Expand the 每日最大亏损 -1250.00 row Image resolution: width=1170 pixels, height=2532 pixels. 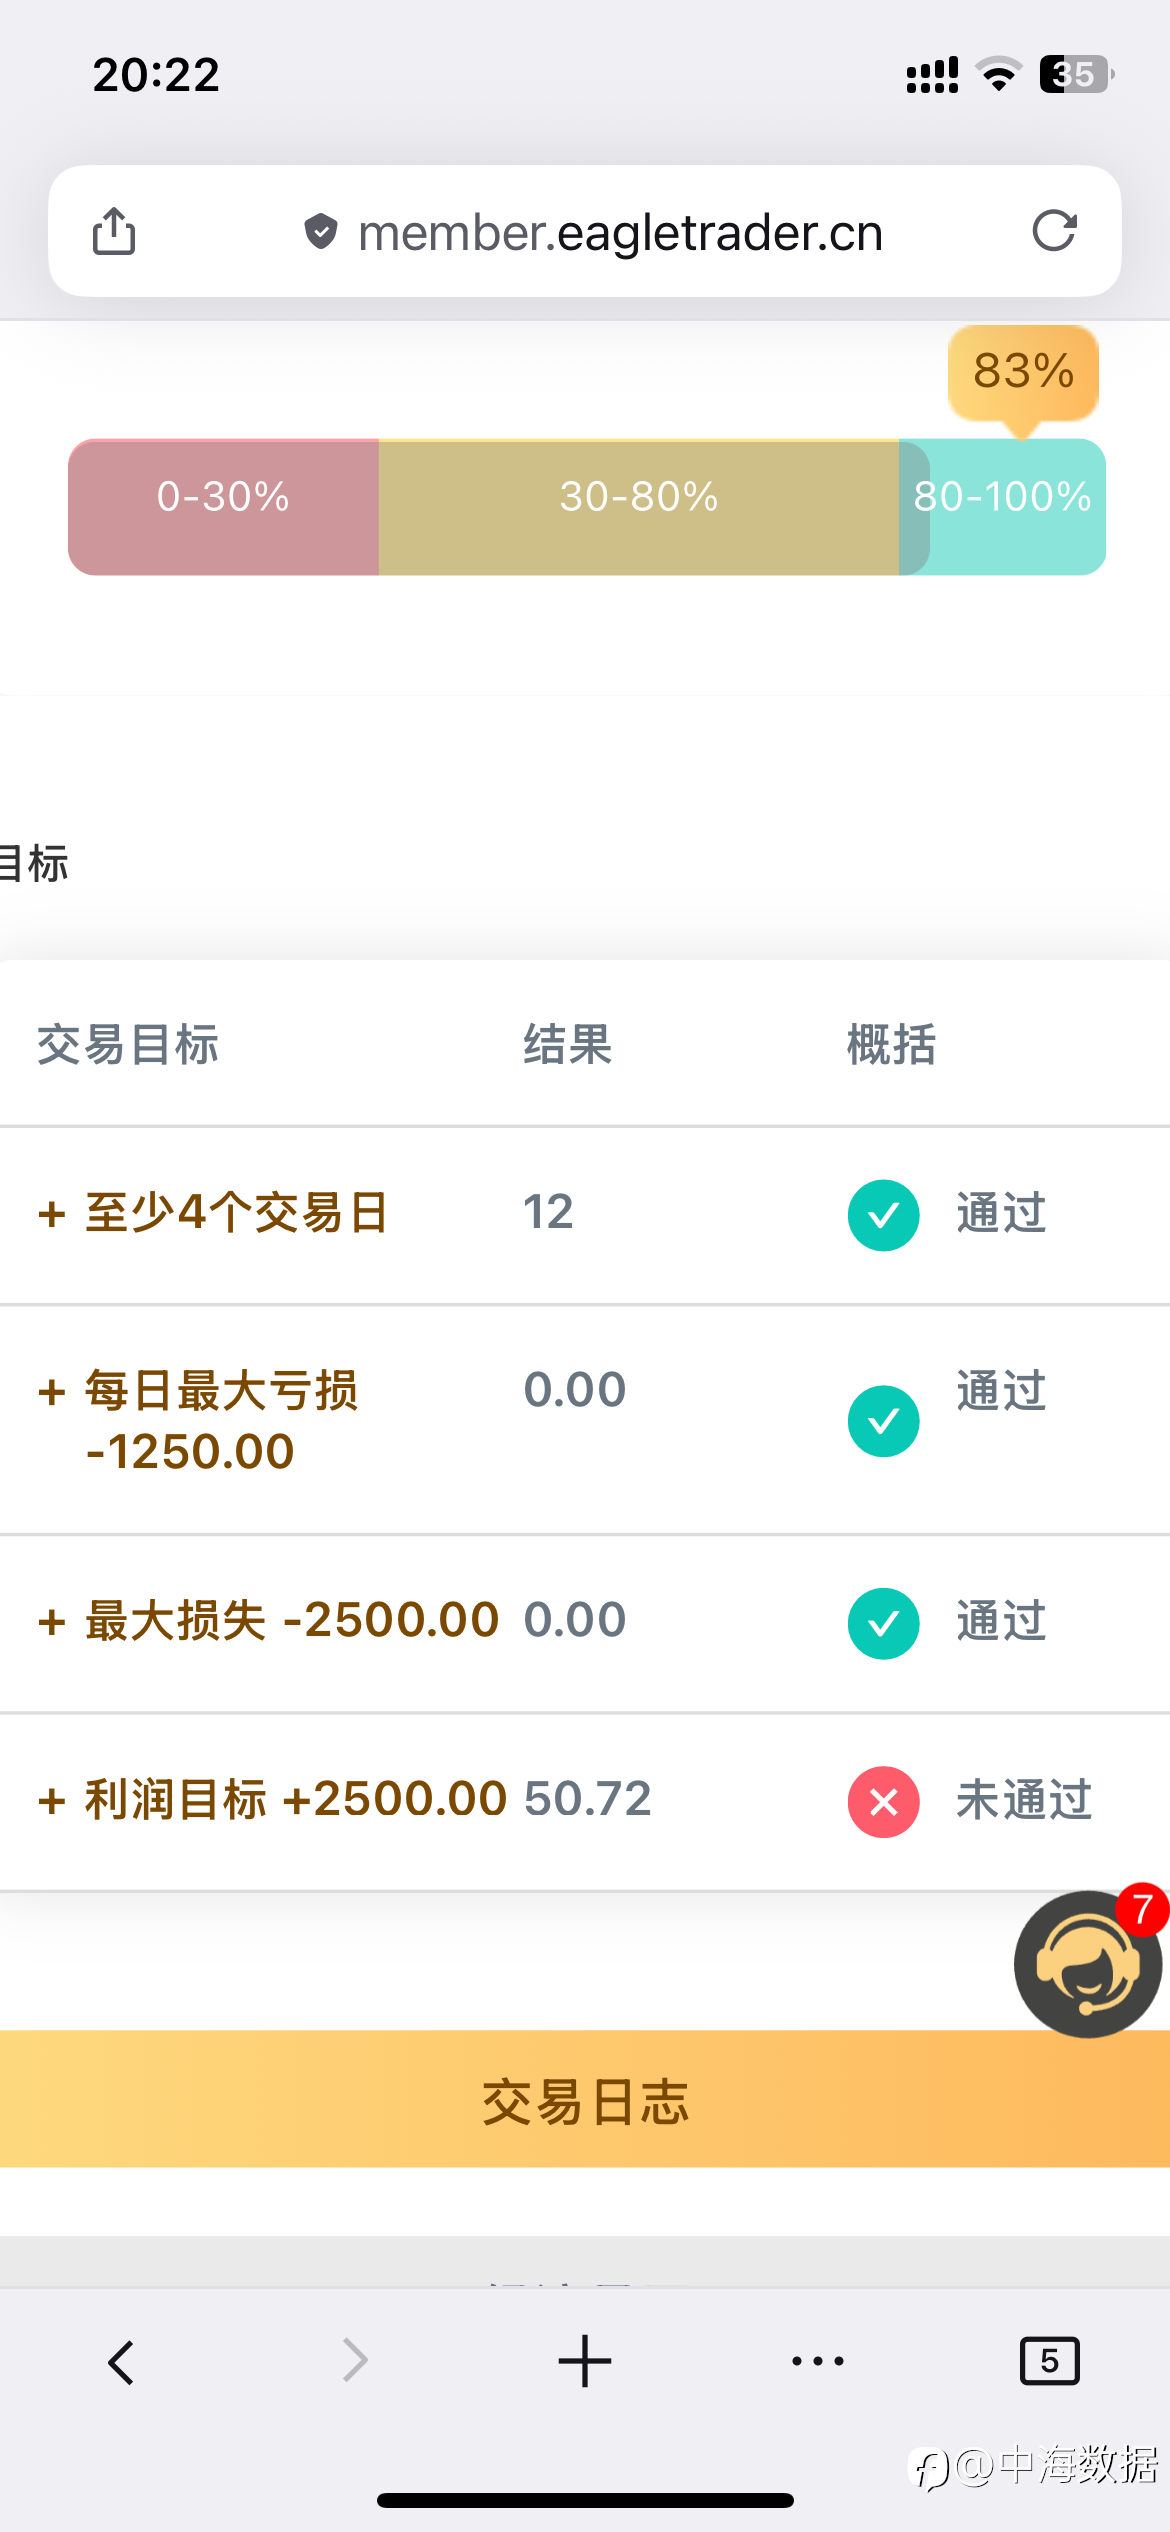[52, 1392]
